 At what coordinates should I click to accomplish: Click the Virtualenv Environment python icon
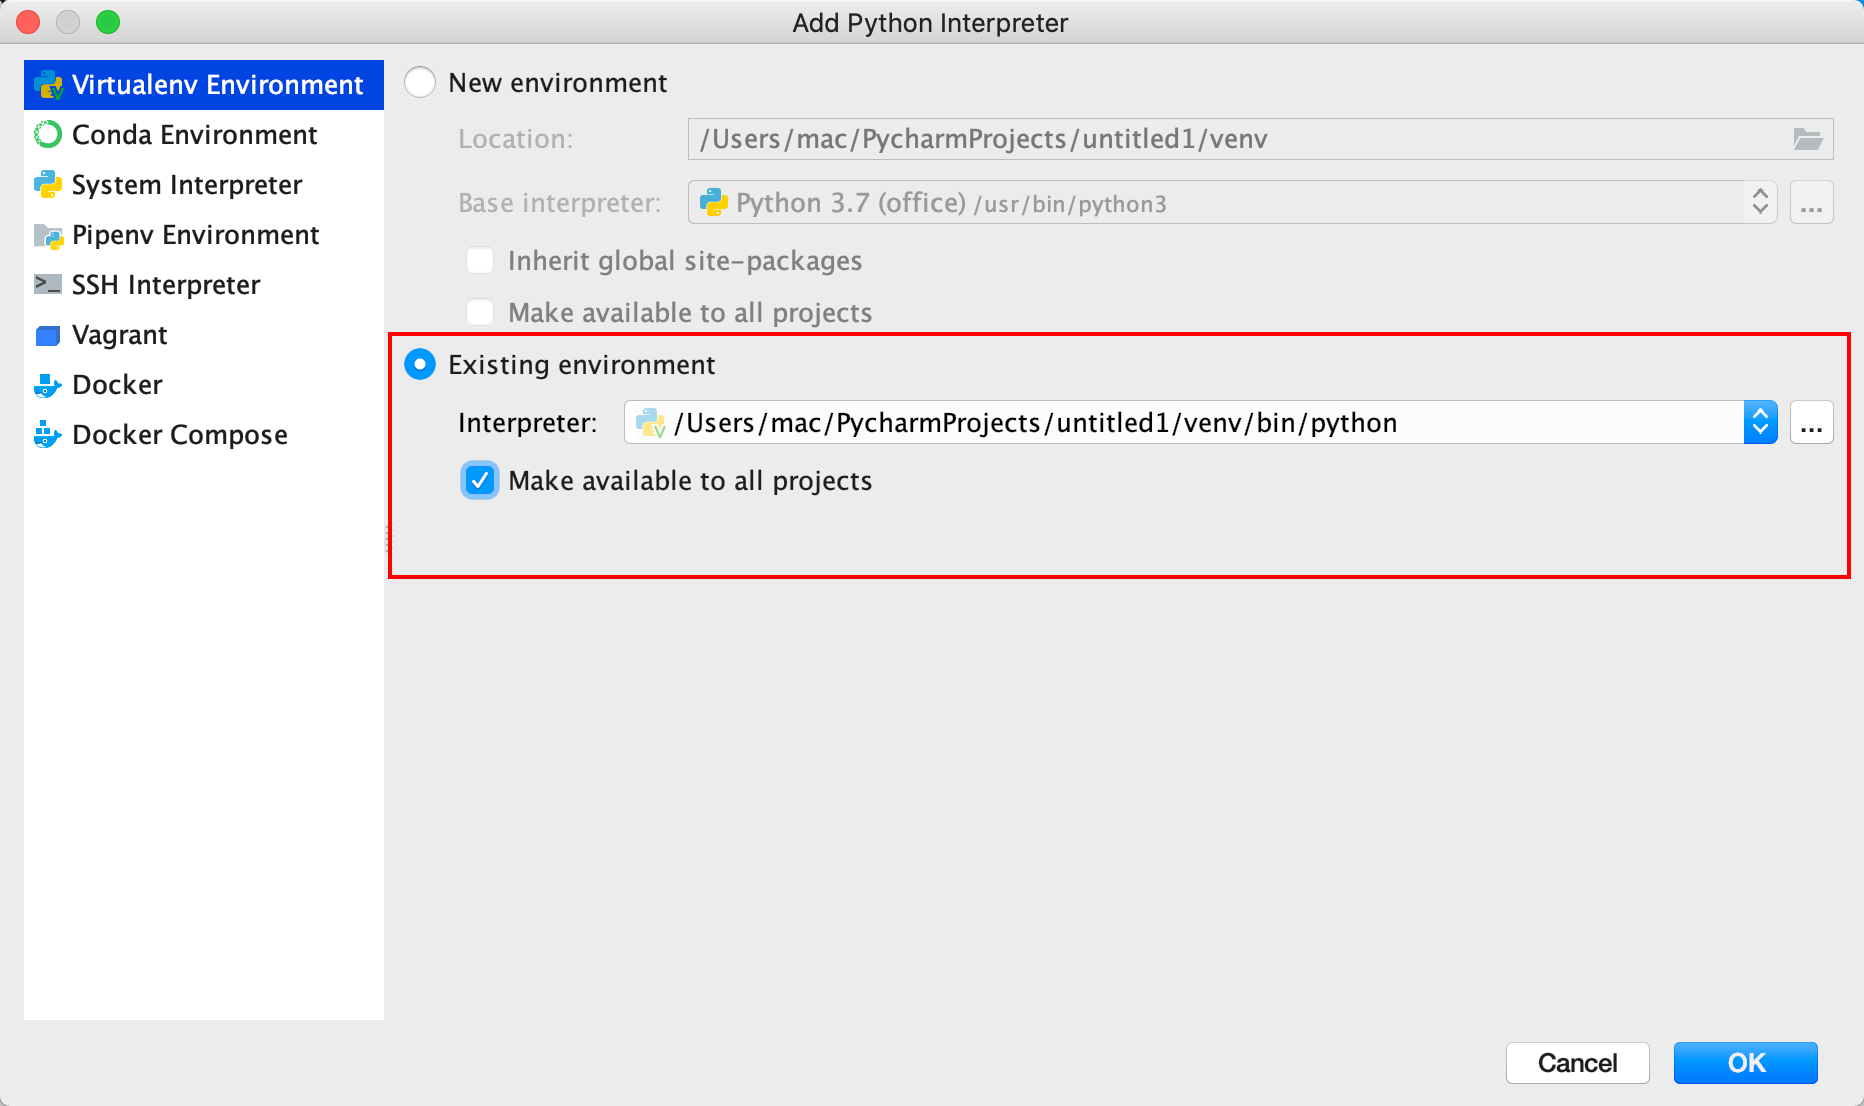pyautogui.click(x=48, y=85)
